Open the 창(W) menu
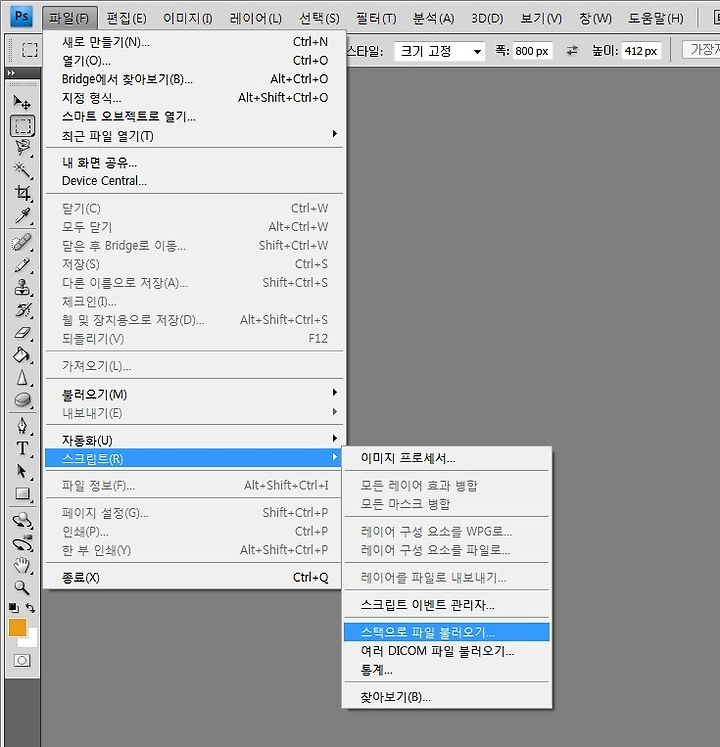Image resolution: width=720 pixels, height=747 pixels. 596,19
